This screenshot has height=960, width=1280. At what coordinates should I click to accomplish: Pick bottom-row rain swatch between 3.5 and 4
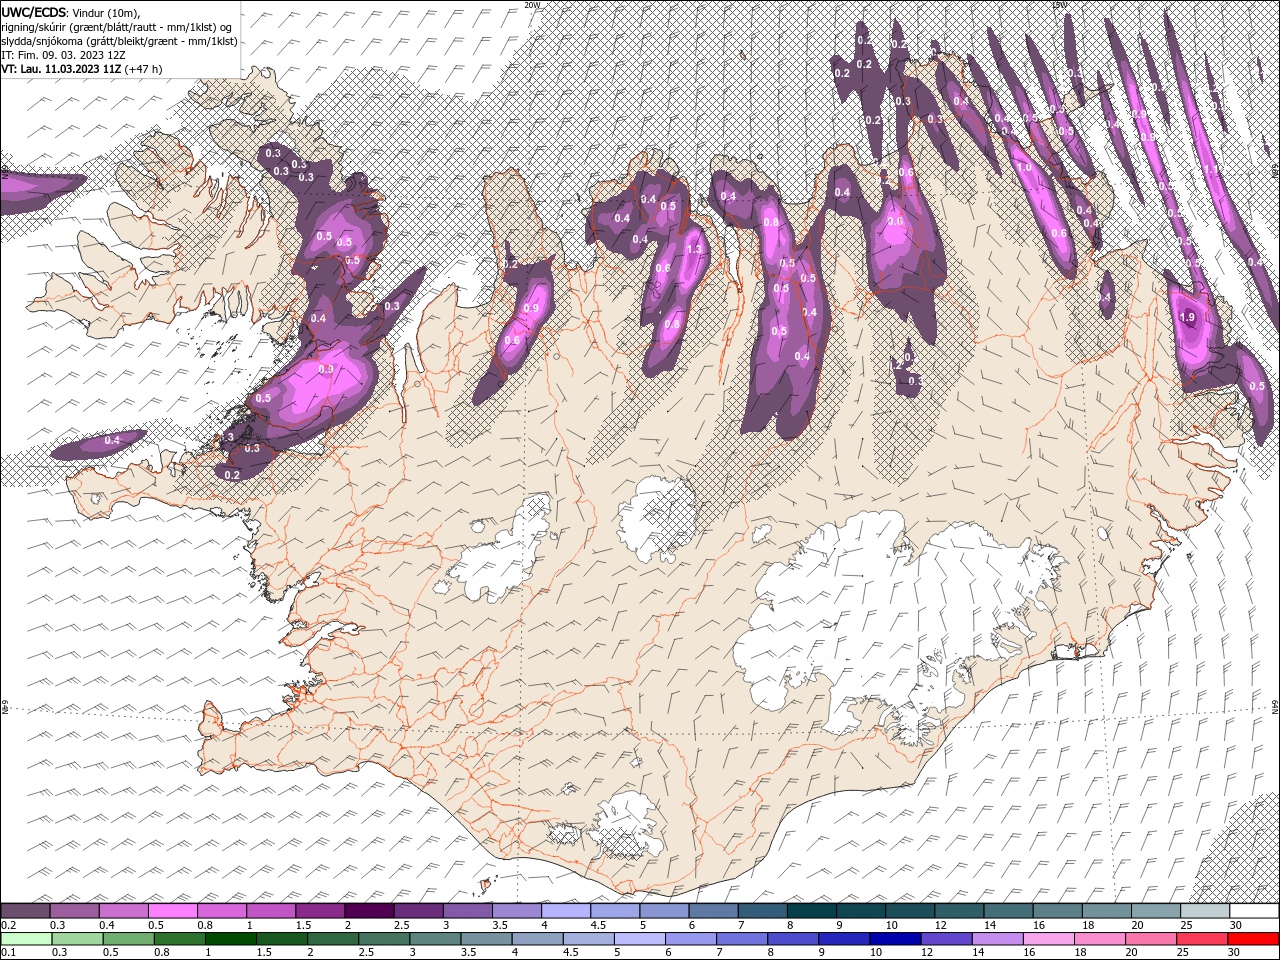(x=487, y=939)
